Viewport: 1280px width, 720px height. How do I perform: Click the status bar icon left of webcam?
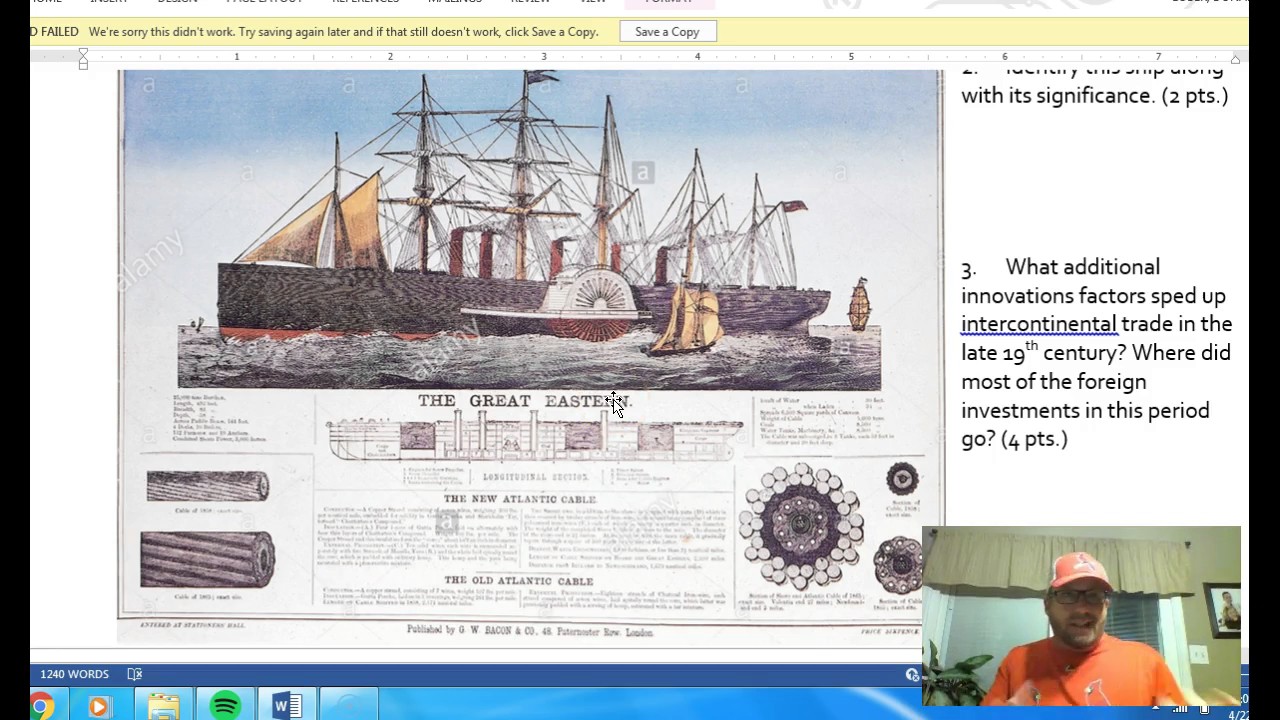click(x=912, y=675)
